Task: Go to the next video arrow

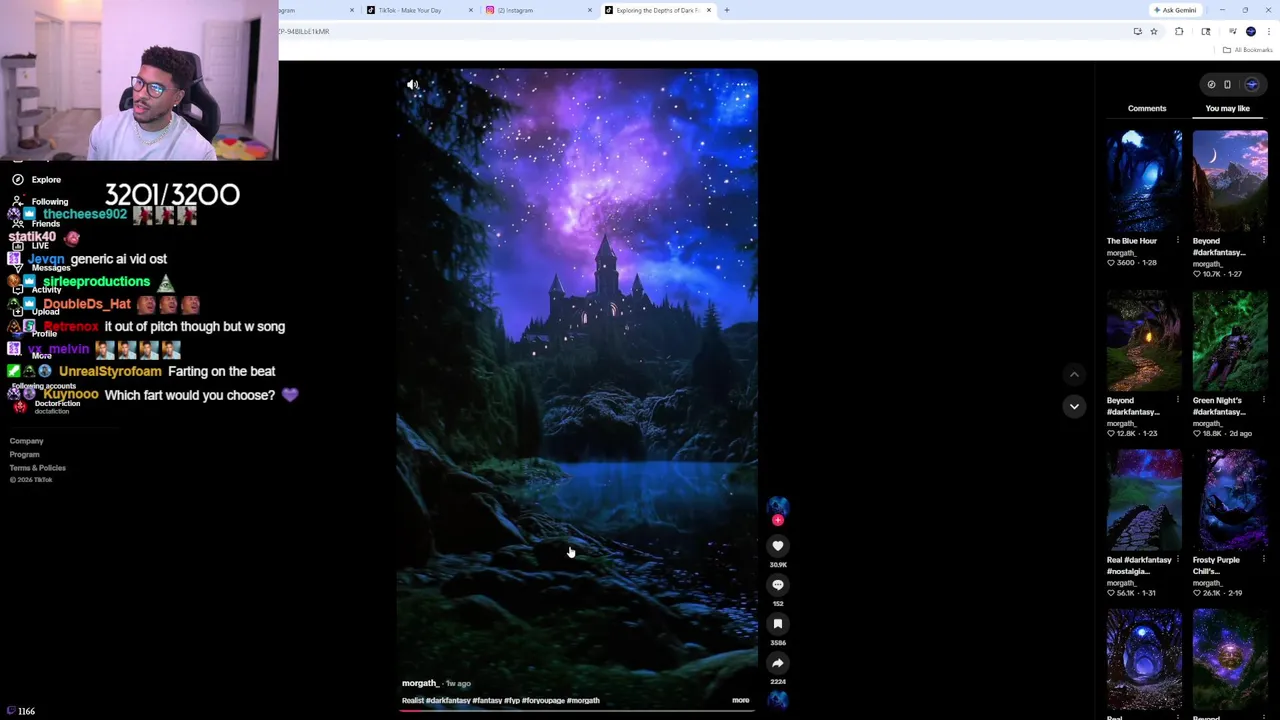Action: [x=1074, y=406]
